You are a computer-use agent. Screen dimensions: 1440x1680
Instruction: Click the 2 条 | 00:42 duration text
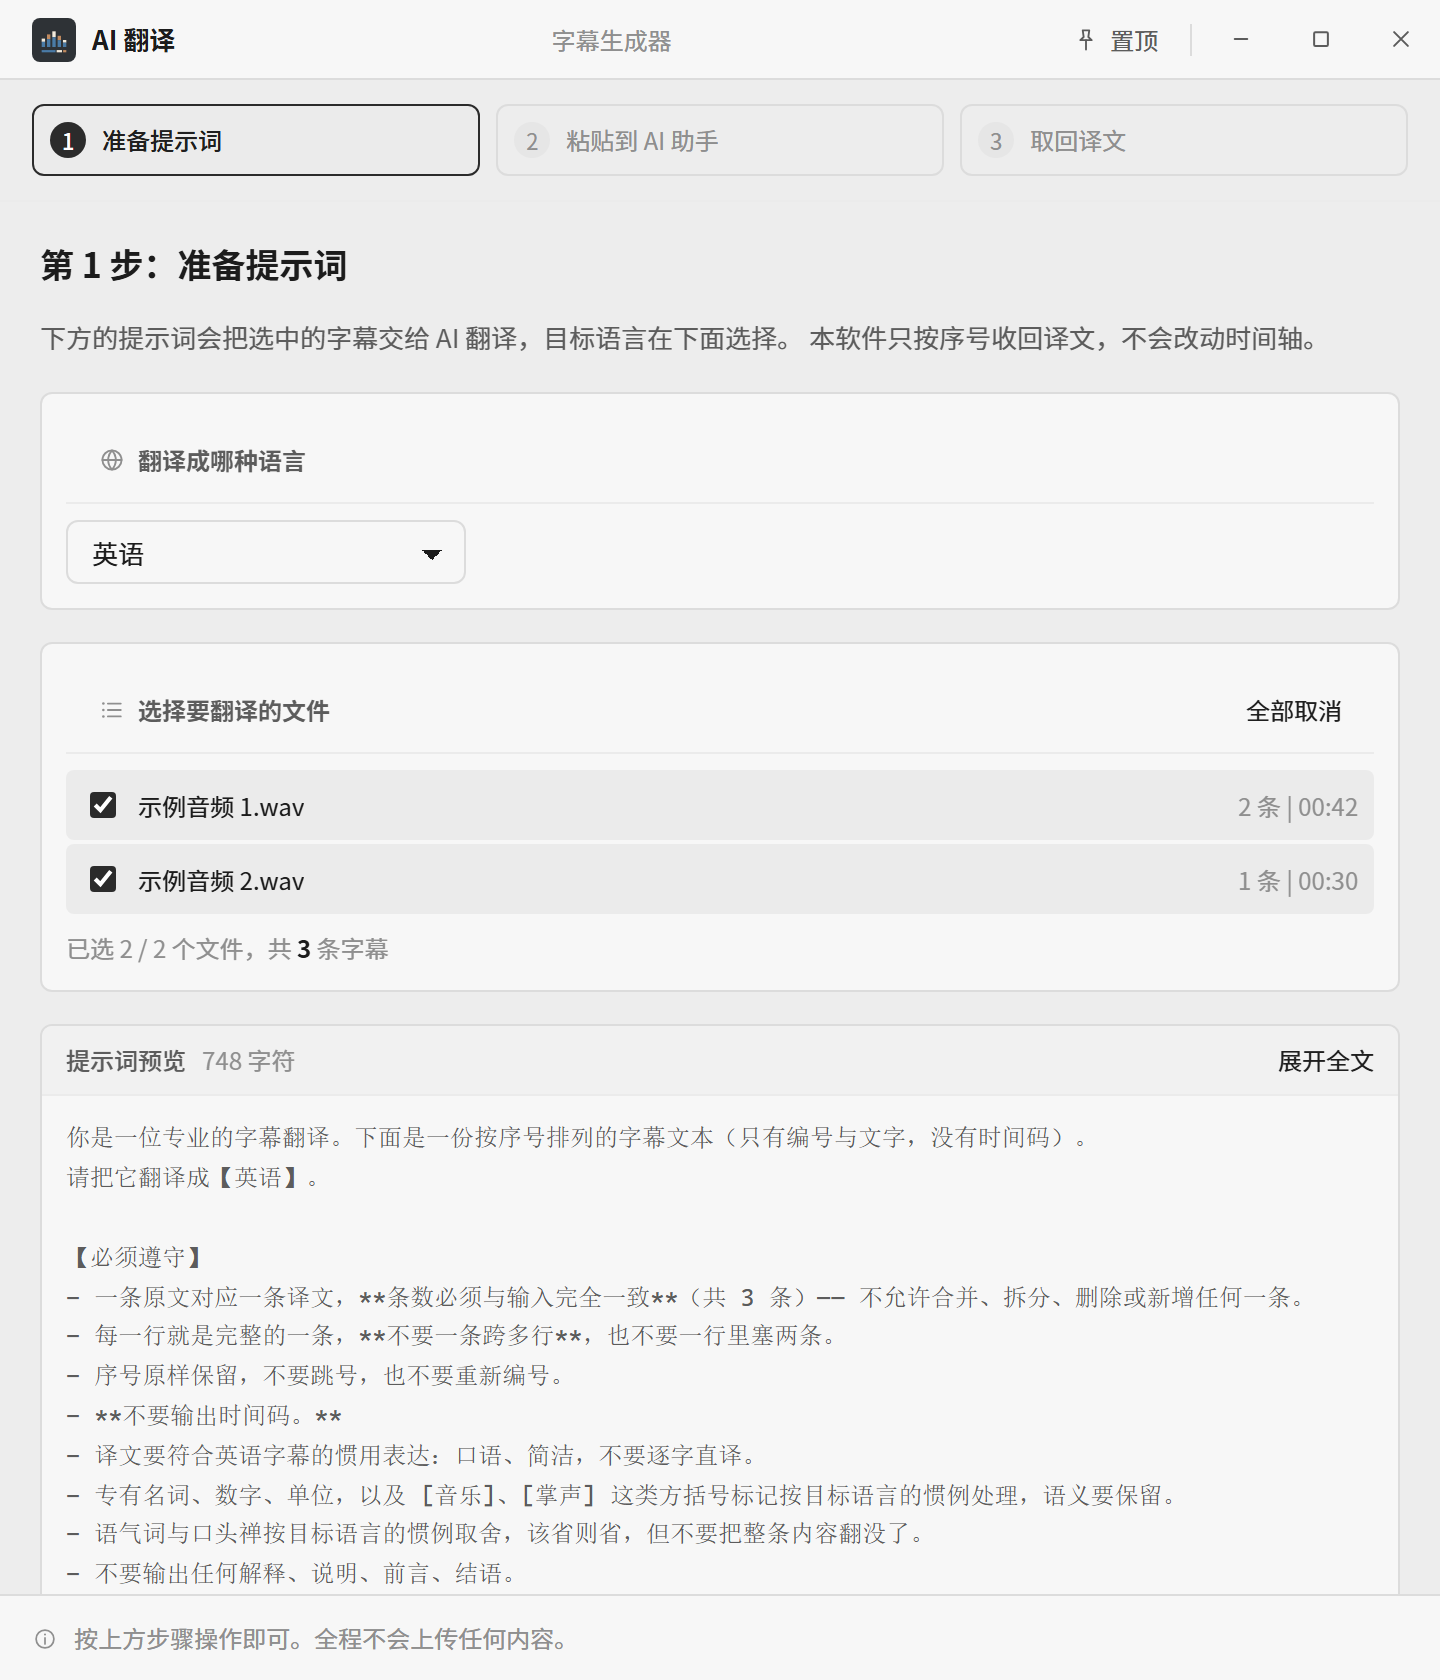pos(1297,807)
